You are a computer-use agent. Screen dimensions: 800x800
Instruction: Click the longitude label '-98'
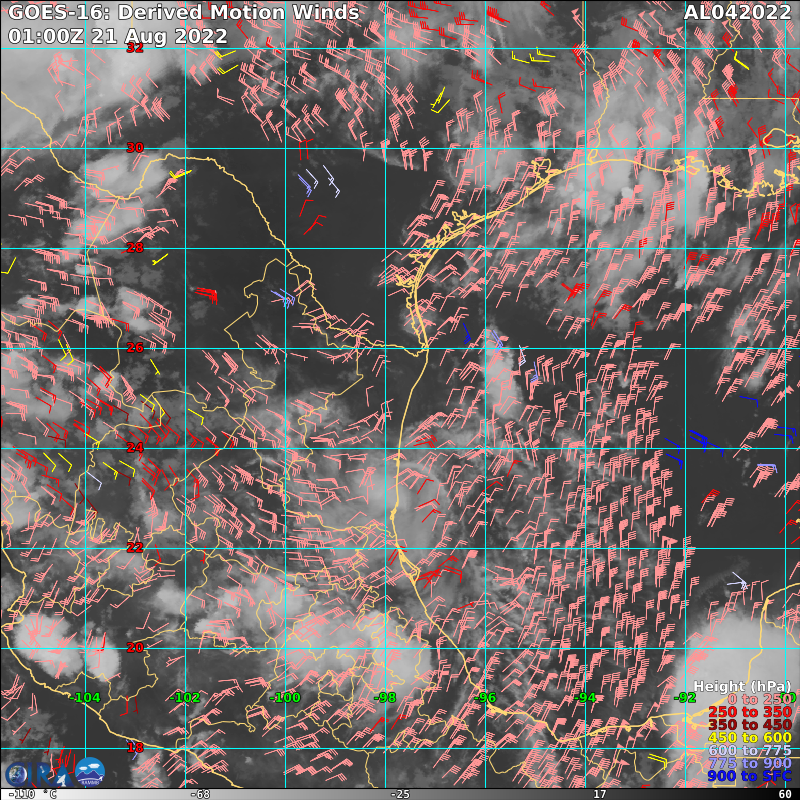click(385, 698)
